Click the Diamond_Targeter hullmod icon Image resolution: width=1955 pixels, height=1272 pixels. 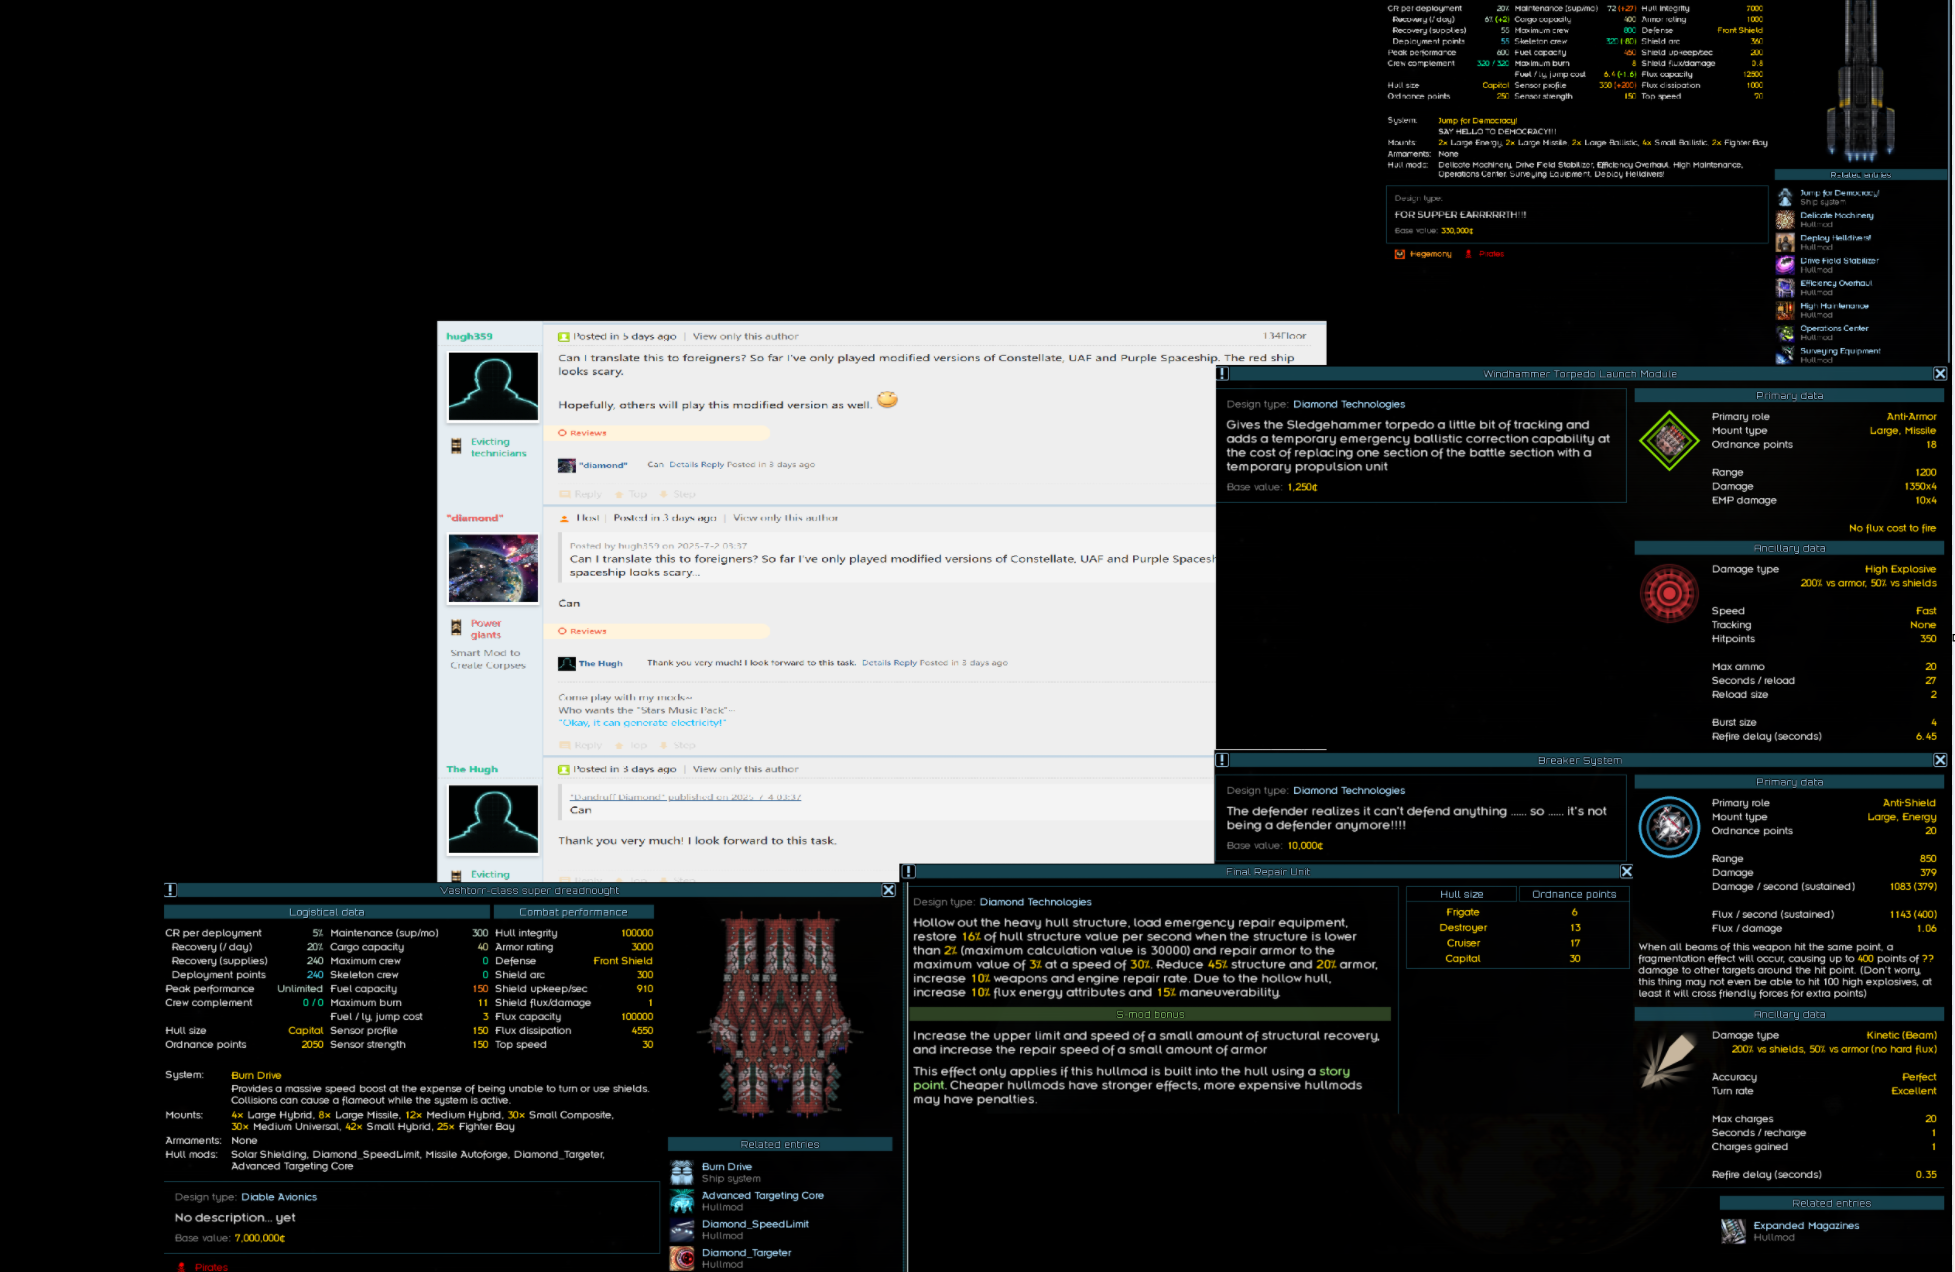682,1258
